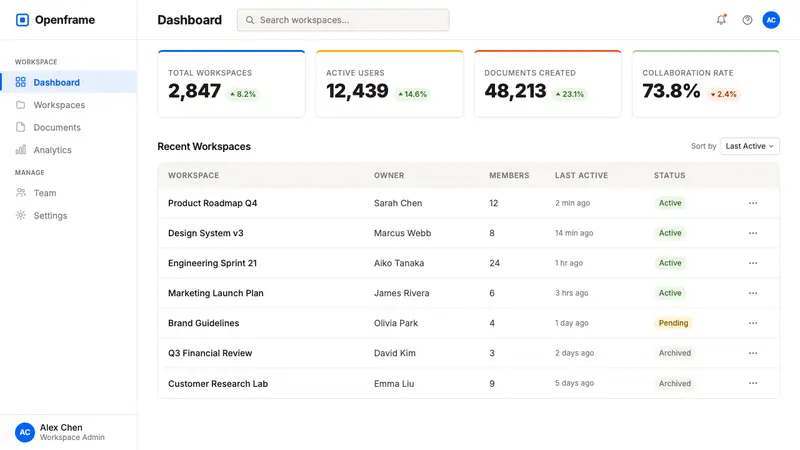Click the Documents file icon
The width and height of the screenshot is (800, 450).
point(20,127)
